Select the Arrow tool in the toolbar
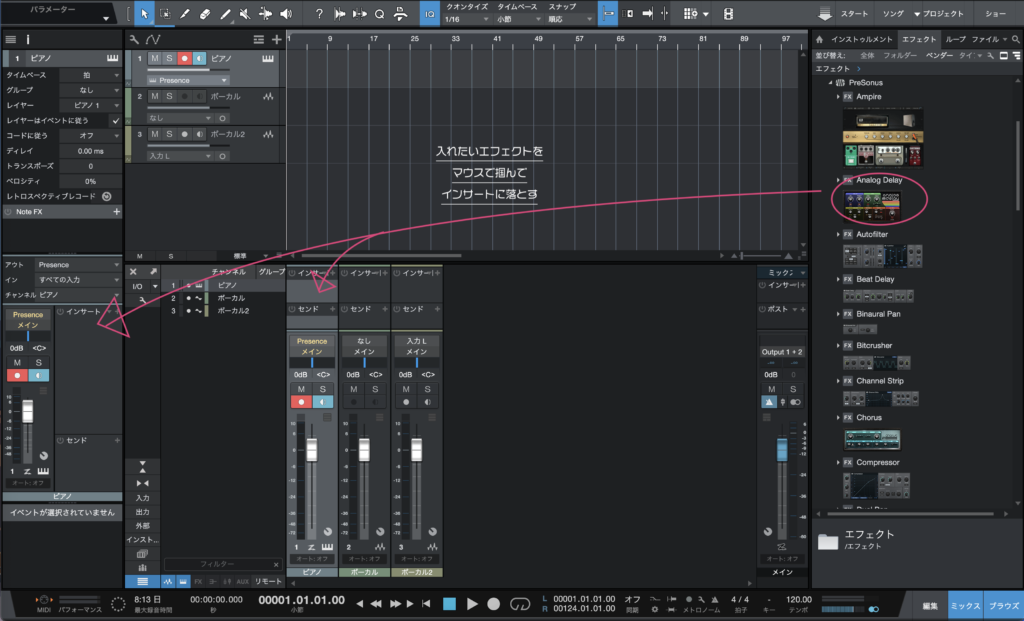1024x621 pixels. 144,14
